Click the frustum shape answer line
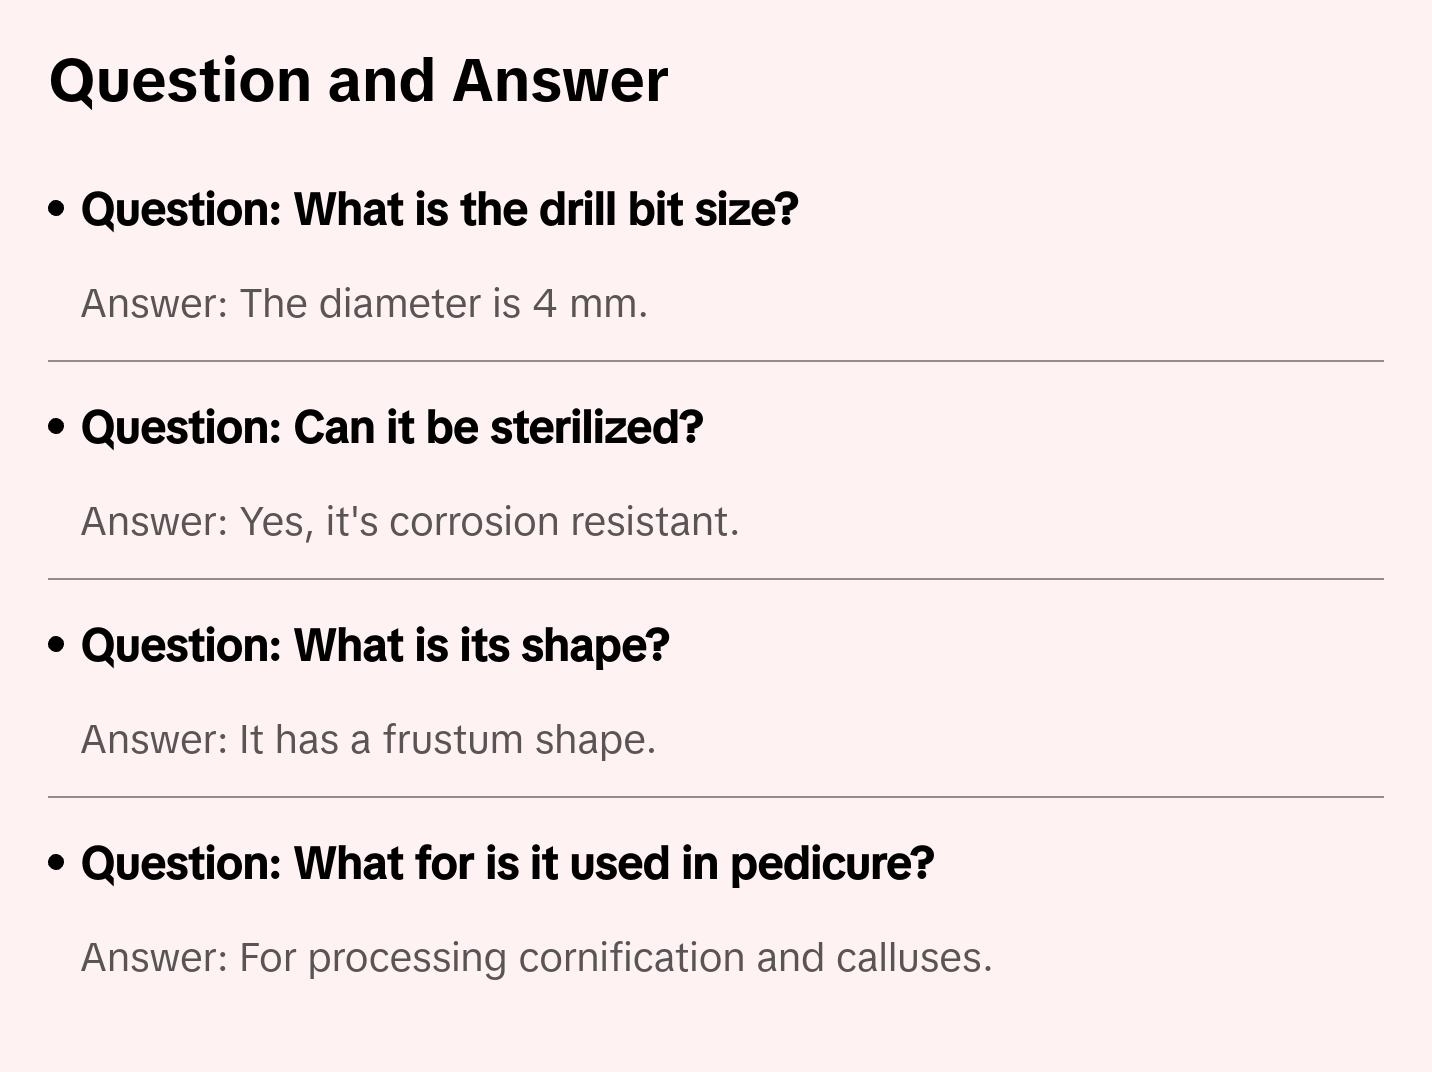Screen dimensions: 1432x1072 tap(368, 740)
